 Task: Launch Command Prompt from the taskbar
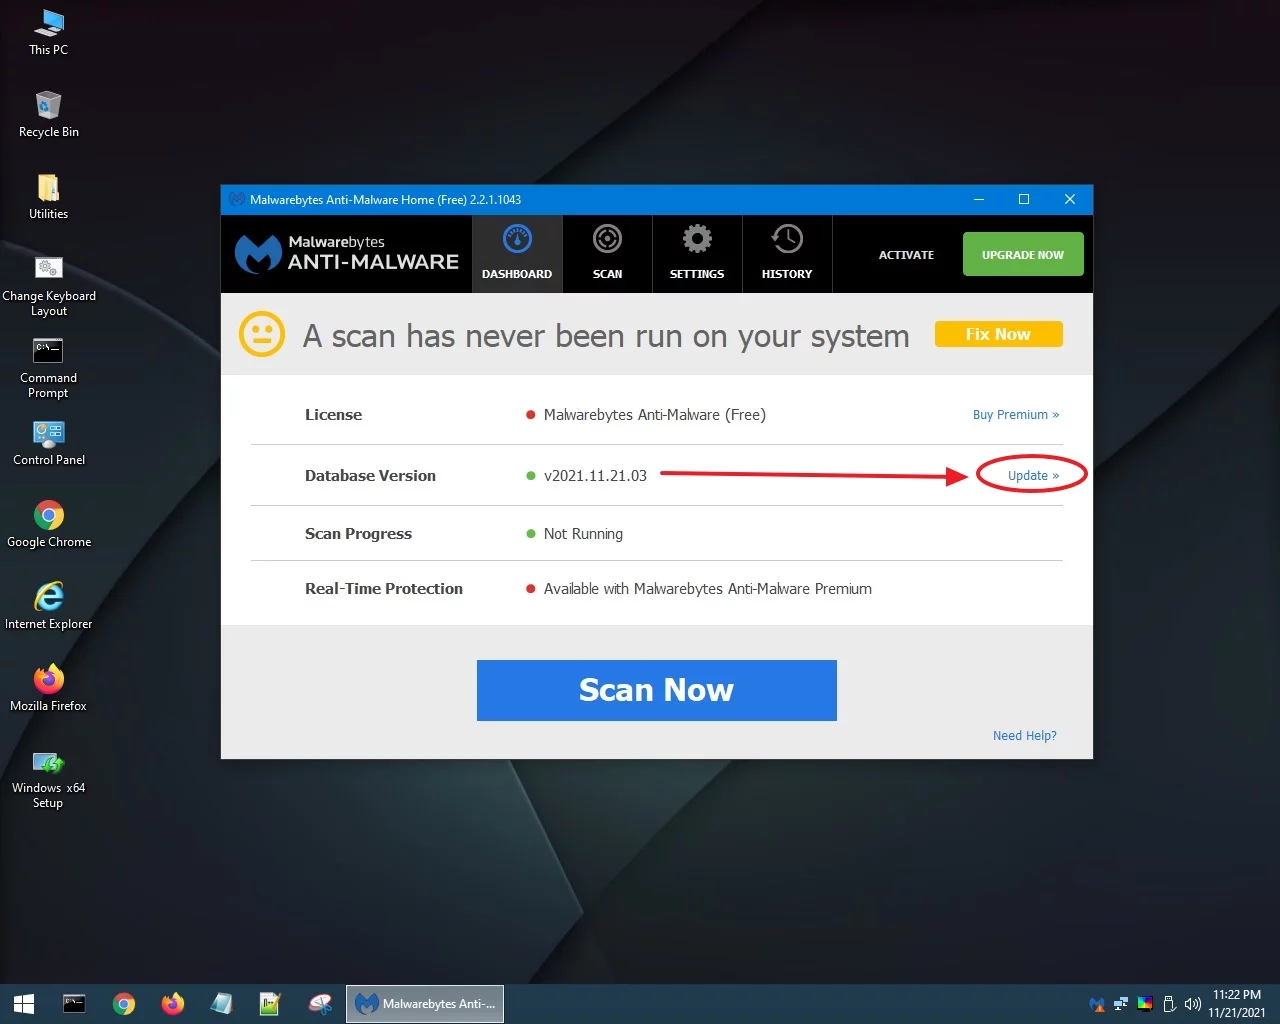(x=74, y=1004)
